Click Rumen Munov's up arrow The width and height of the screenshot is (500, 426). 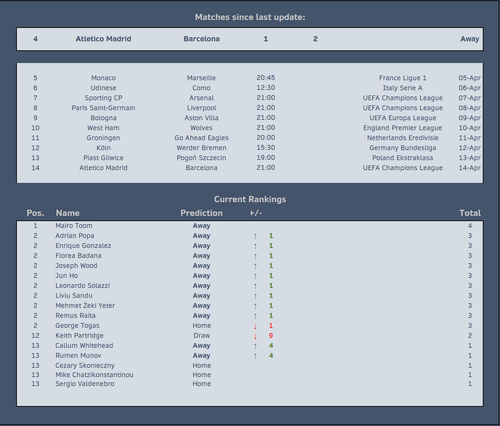tap(255, 356)
